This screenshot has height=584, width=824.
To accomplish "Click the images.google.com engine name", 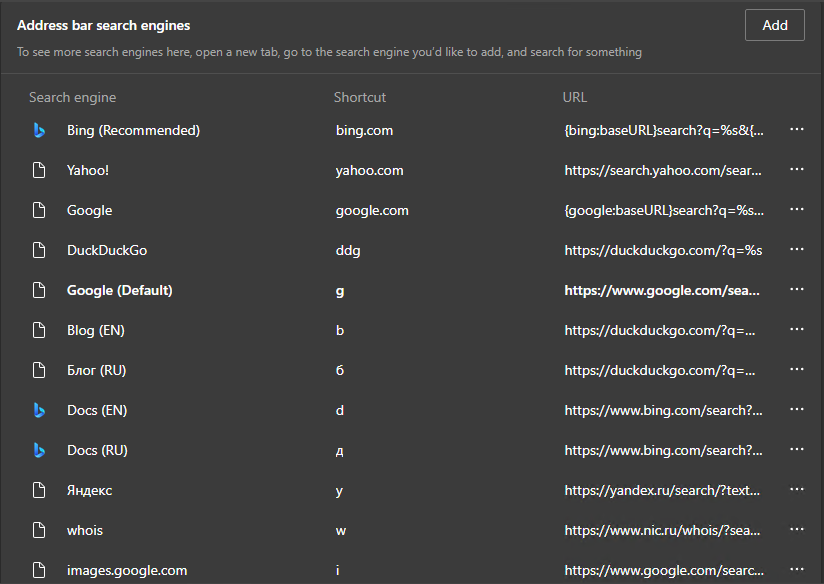I will tap(127, 570).
